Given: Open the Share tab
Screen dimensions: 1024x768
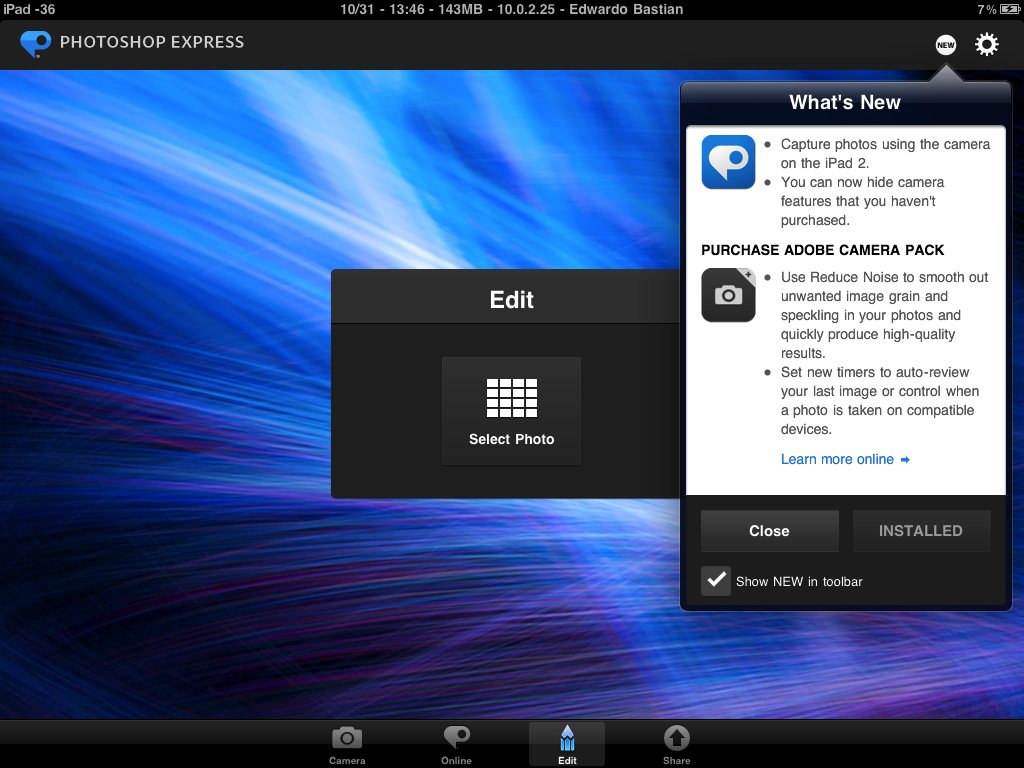Looking at the screenshot, I should click(677, 745).
